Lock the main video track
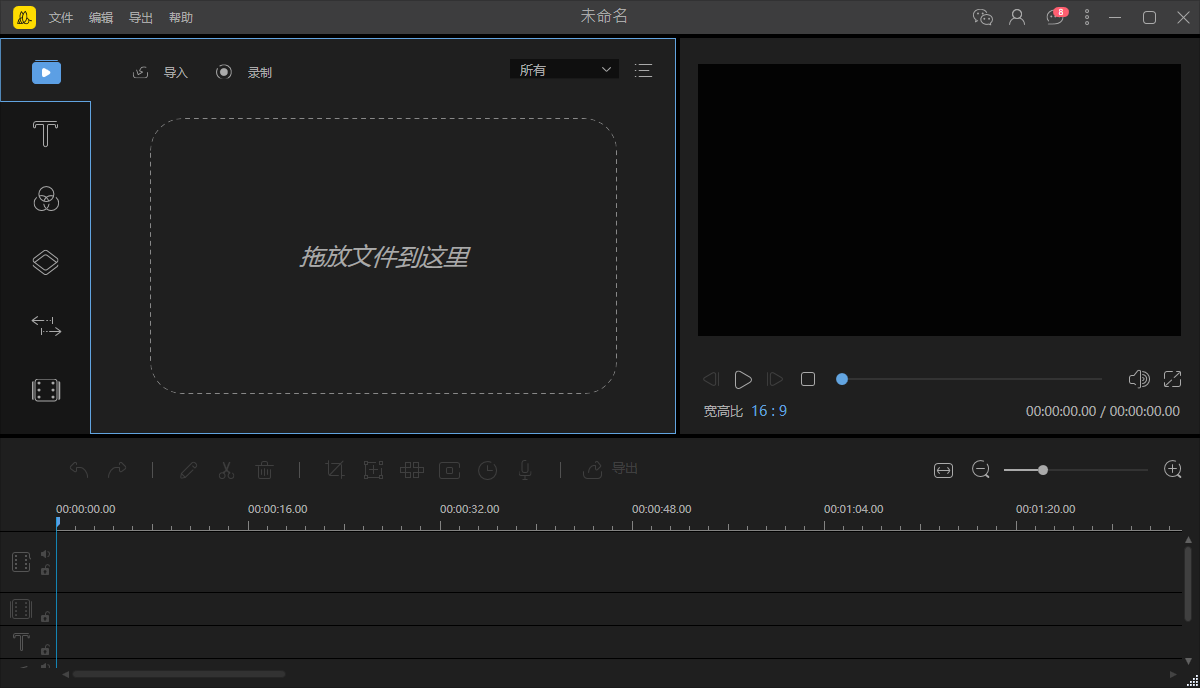This screenshot has width=1200, height=688. pyautogui.click(x=45, y=570)
